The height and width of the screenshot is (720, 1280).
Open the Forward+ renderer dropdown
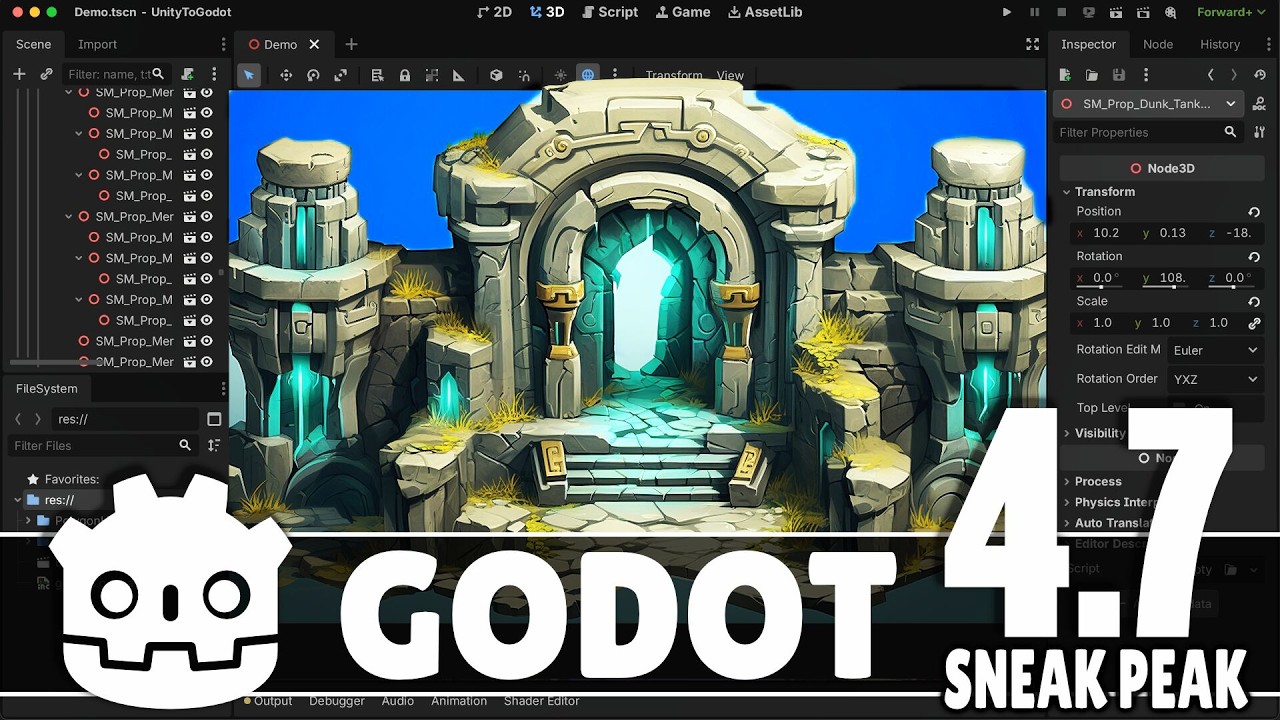[x=1230, y=12]
